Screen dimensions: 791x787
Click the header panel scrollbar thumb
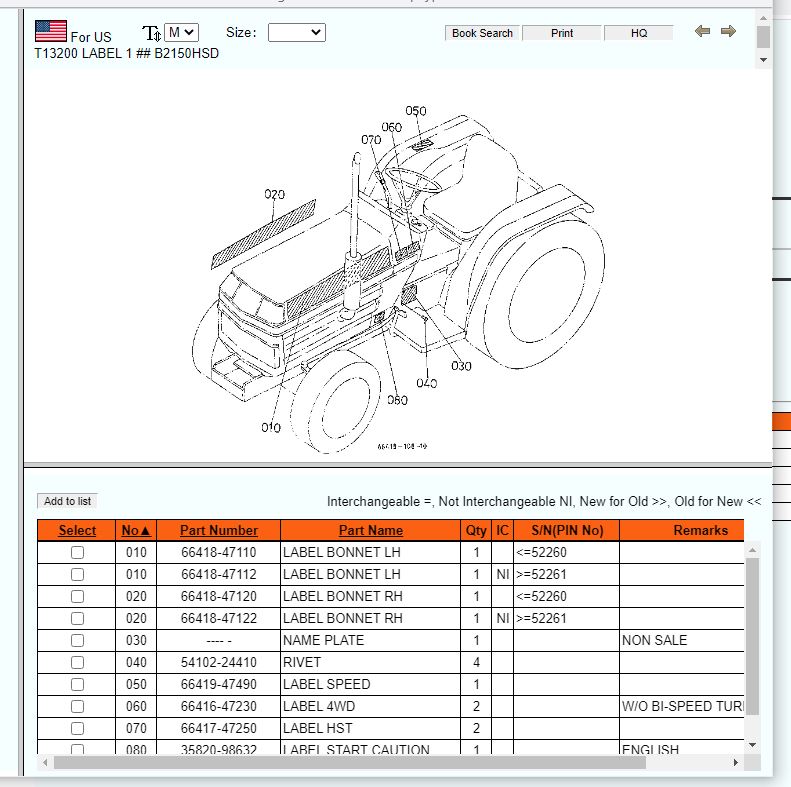pyautogui.click(x=763, y=37)
